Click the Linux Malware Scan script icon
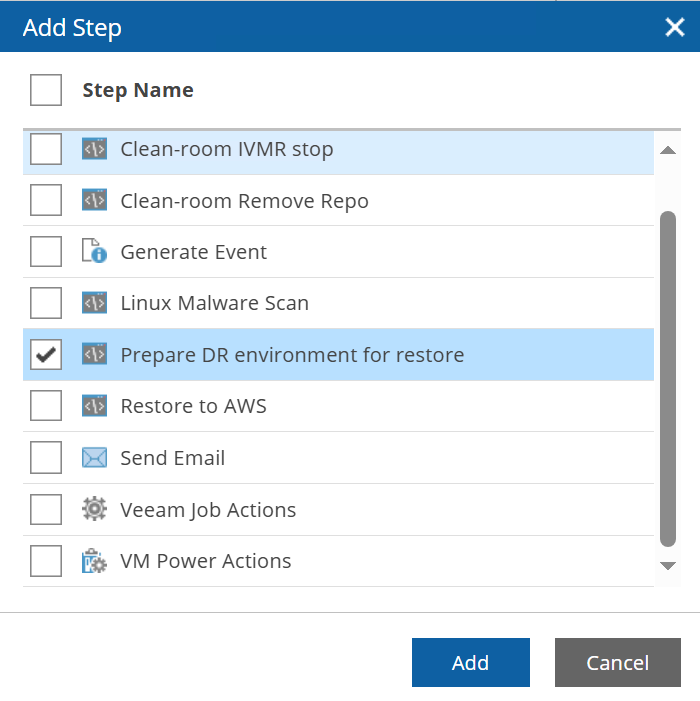700x701 pixels. click(94, 303)
